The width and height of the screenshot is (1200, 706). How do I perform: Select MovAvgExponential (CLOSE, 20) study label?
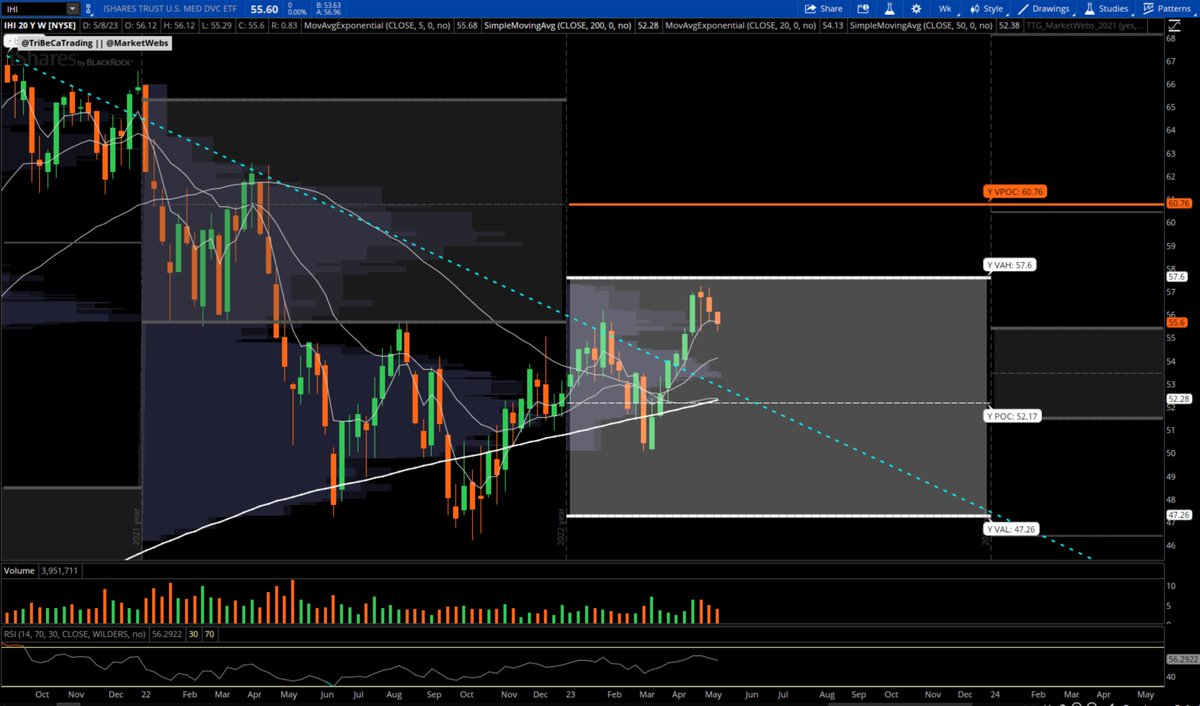[x=741, y=26]
